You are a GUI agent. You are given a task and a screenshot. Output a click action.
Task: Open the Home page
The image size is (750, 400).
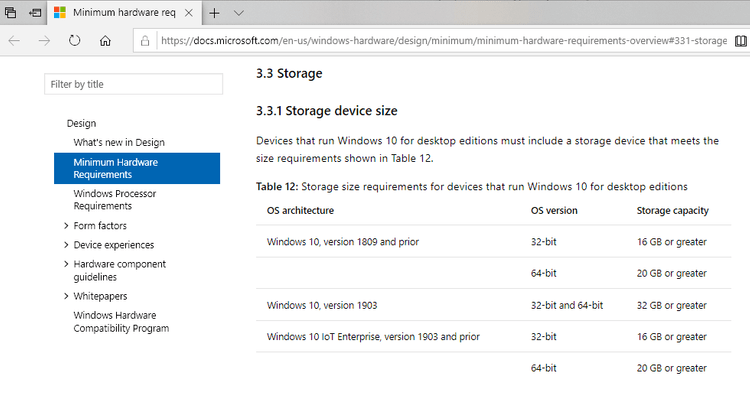(105, 41)
